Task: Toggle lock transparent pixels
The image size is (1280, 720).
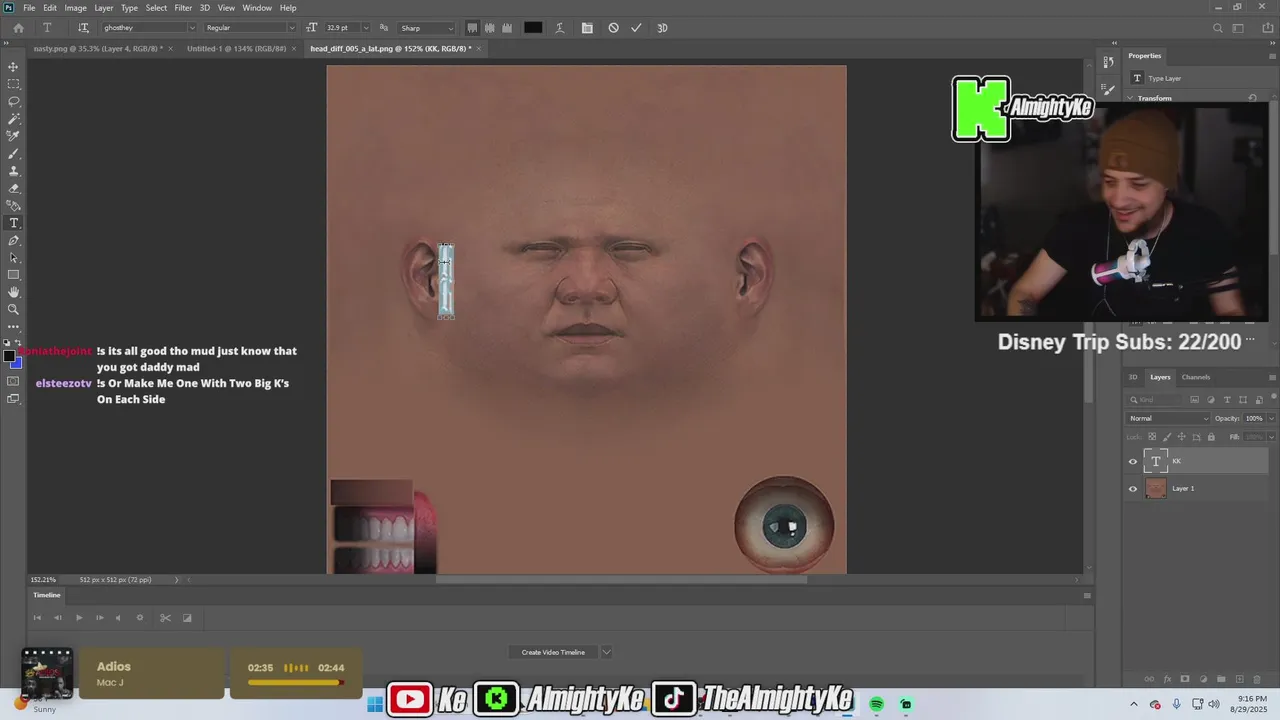Action: pyautogui.click(x=1152, y=437)
